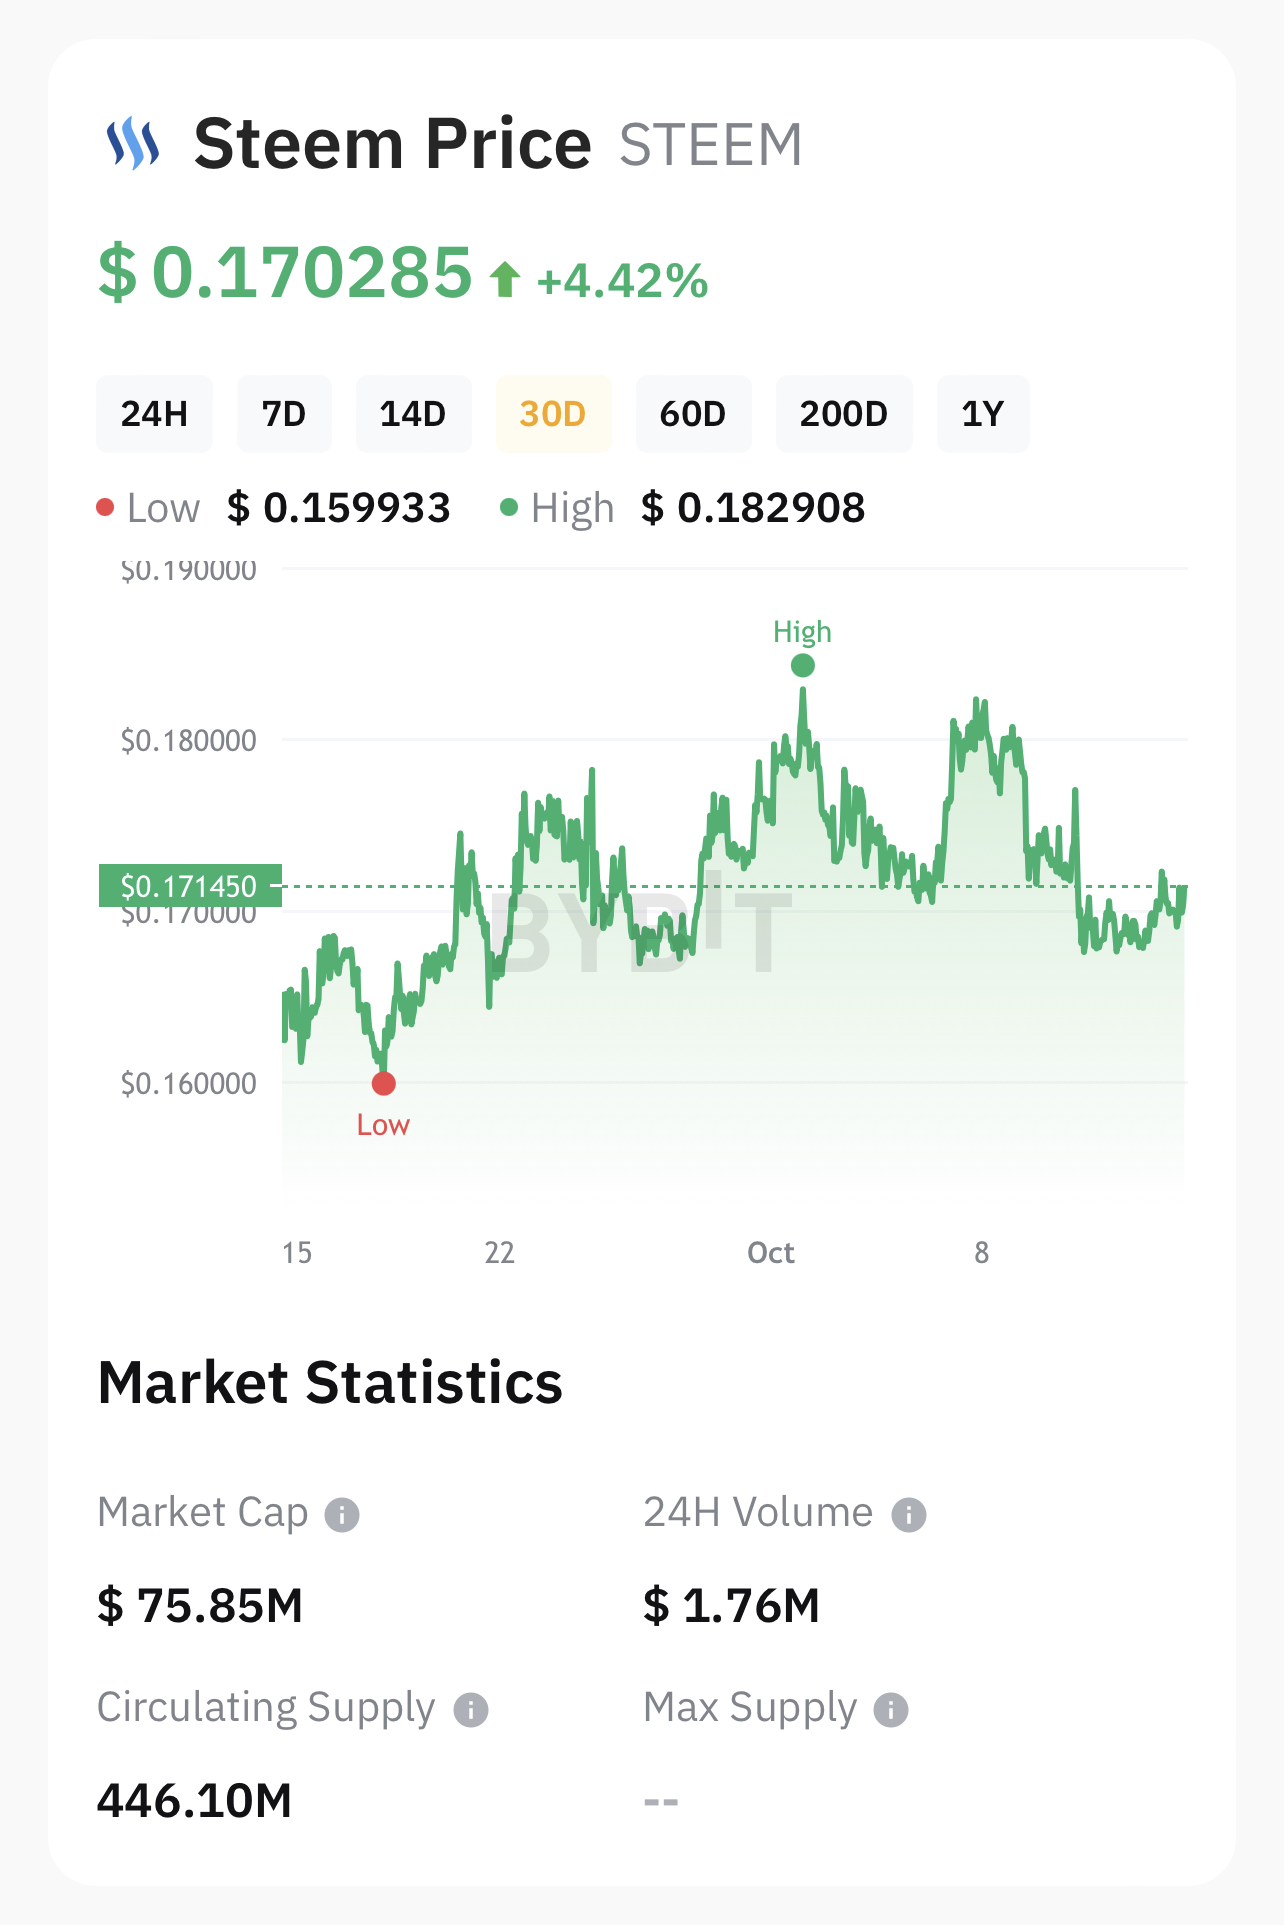Select the 24H time range
Screen dimensions: 1284x1925
pyautogui.click(x=154, y=414)
